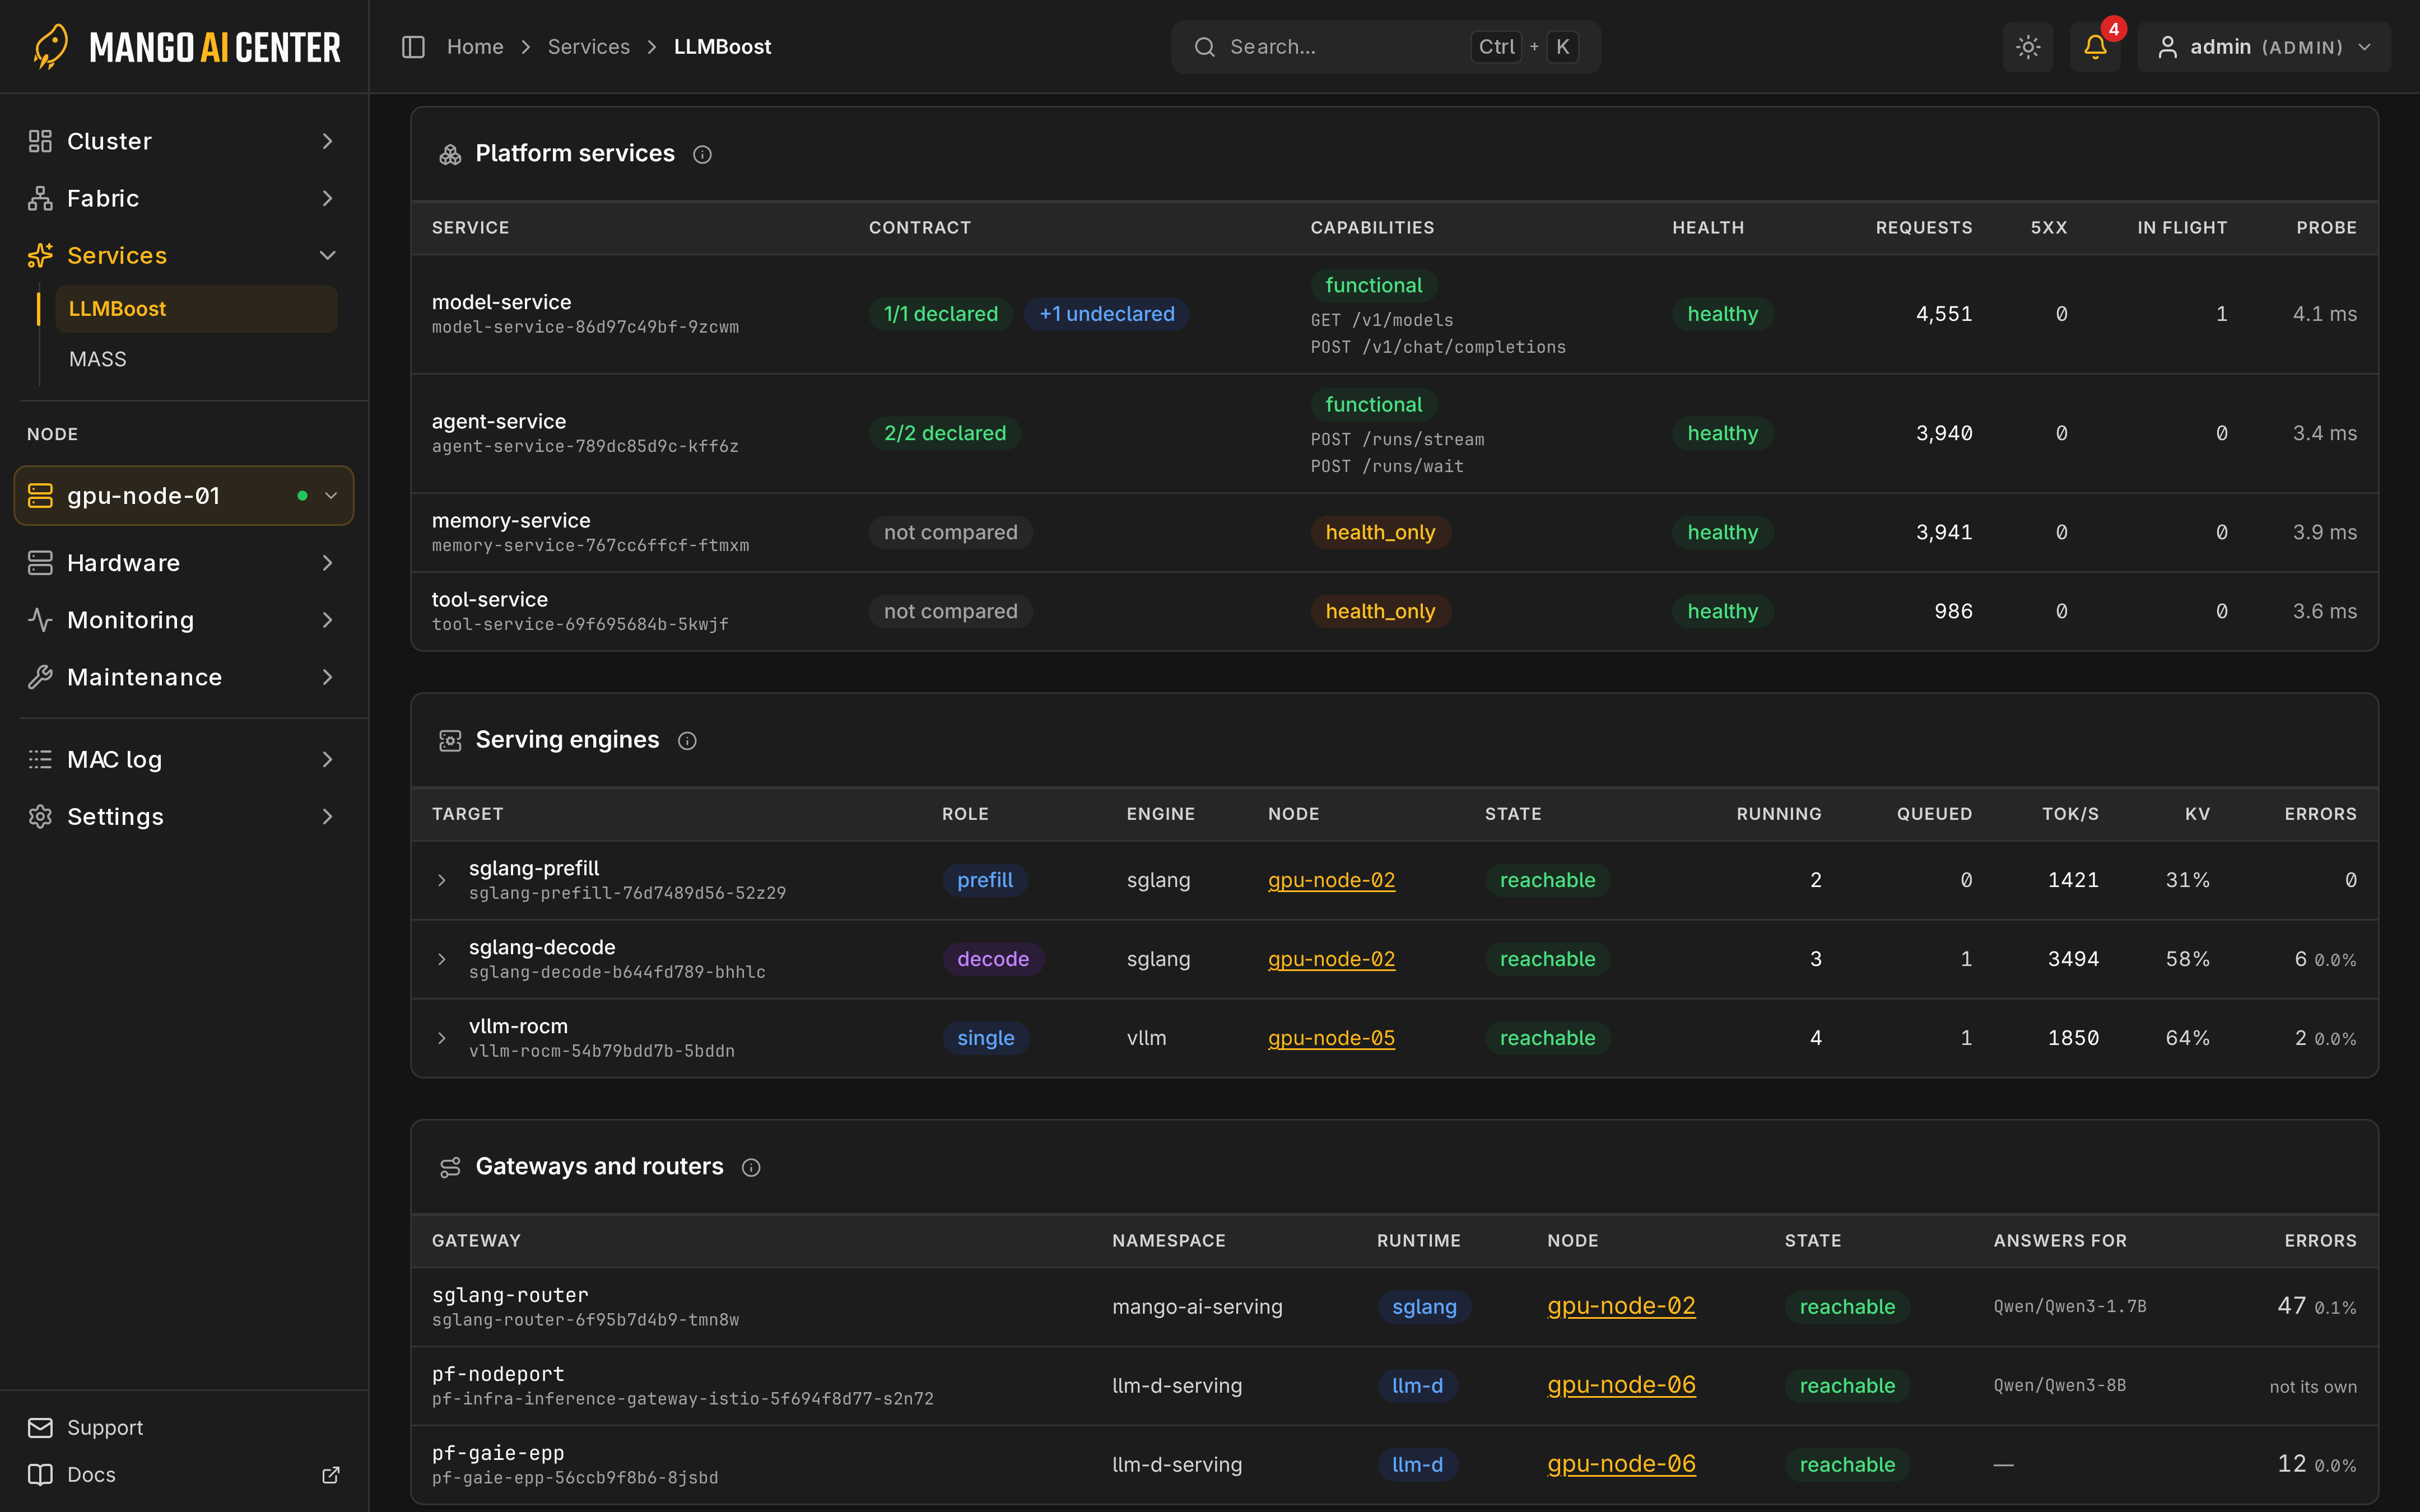Screen dimensions: 2420x1512
Task: Click the Monitoring pulse icon
Action: (40, 620)
